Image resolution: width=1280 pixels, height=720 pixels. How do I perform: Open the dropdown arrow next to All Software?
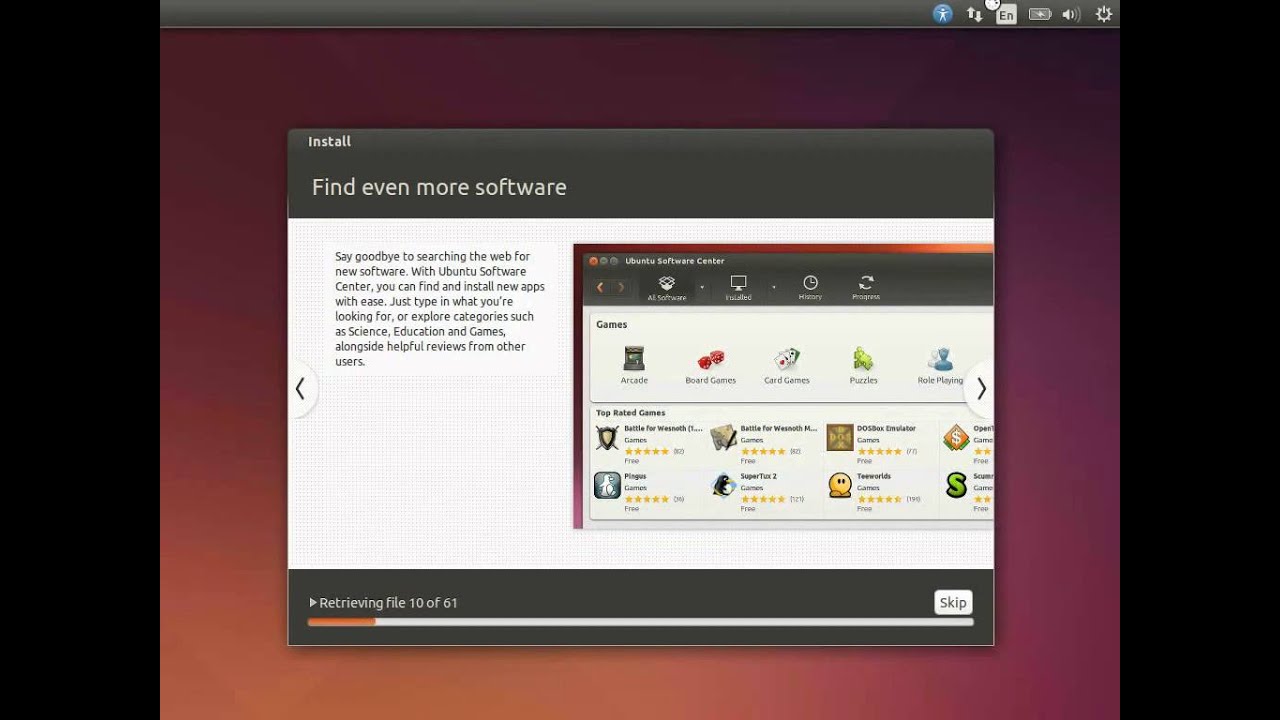[702, 287]
